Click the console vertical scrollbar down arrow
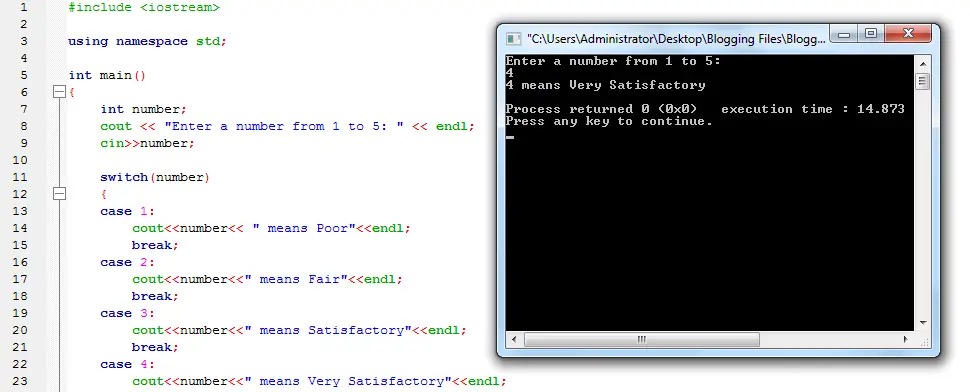This screenshot has height=392, width=970. (922, 323)
